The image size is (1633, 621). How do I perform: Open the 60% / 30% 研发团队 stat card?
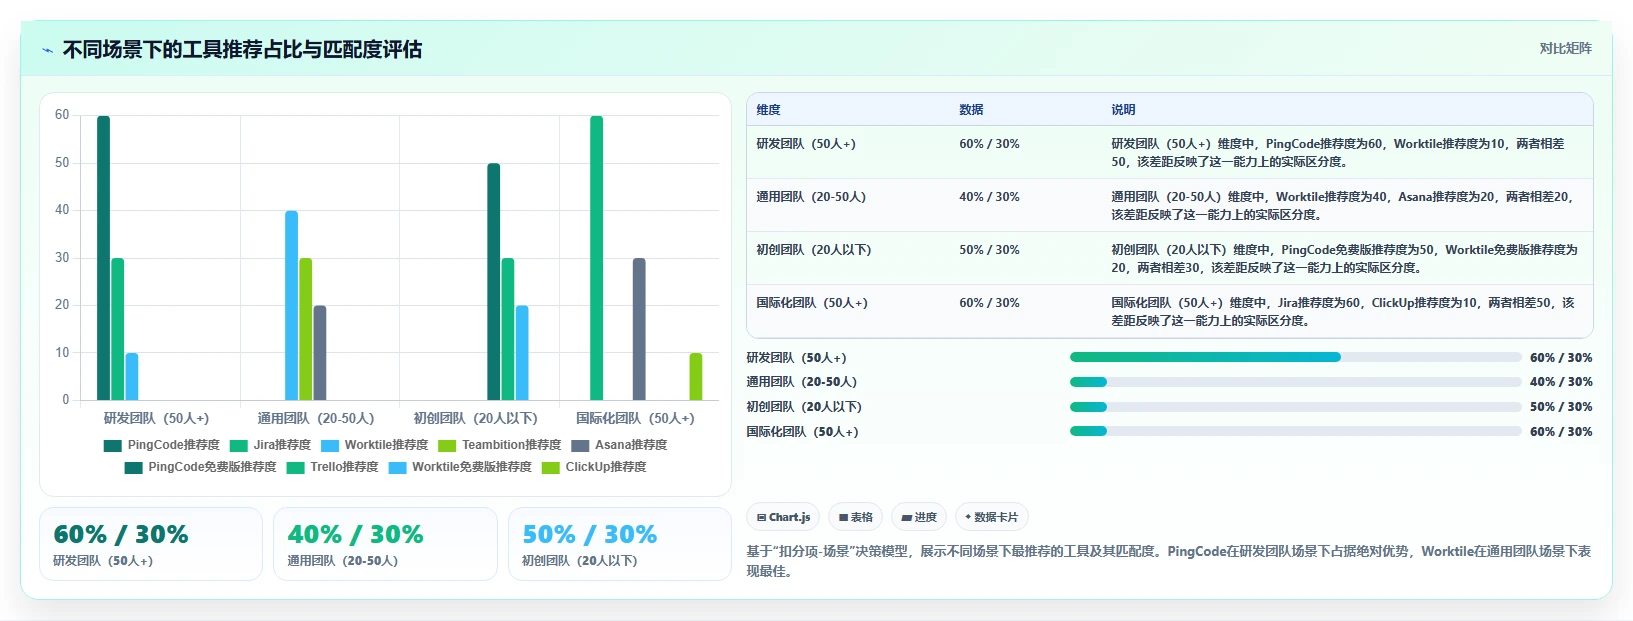point(151,544)
